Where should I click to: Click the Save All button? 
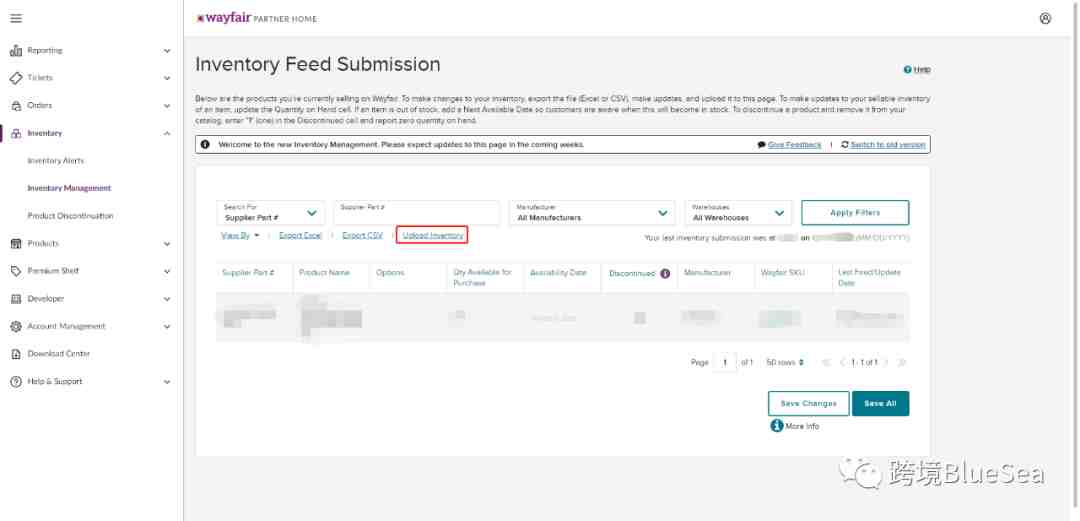point(880,404)
